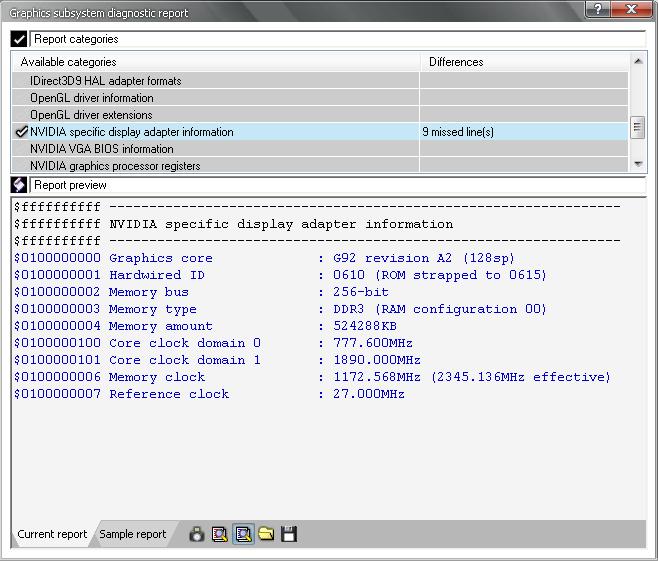Image resolution: width=658 pixels, height=561 pixels.
Task: Save report with the floppy disk icon
Action: click(289, 534)
